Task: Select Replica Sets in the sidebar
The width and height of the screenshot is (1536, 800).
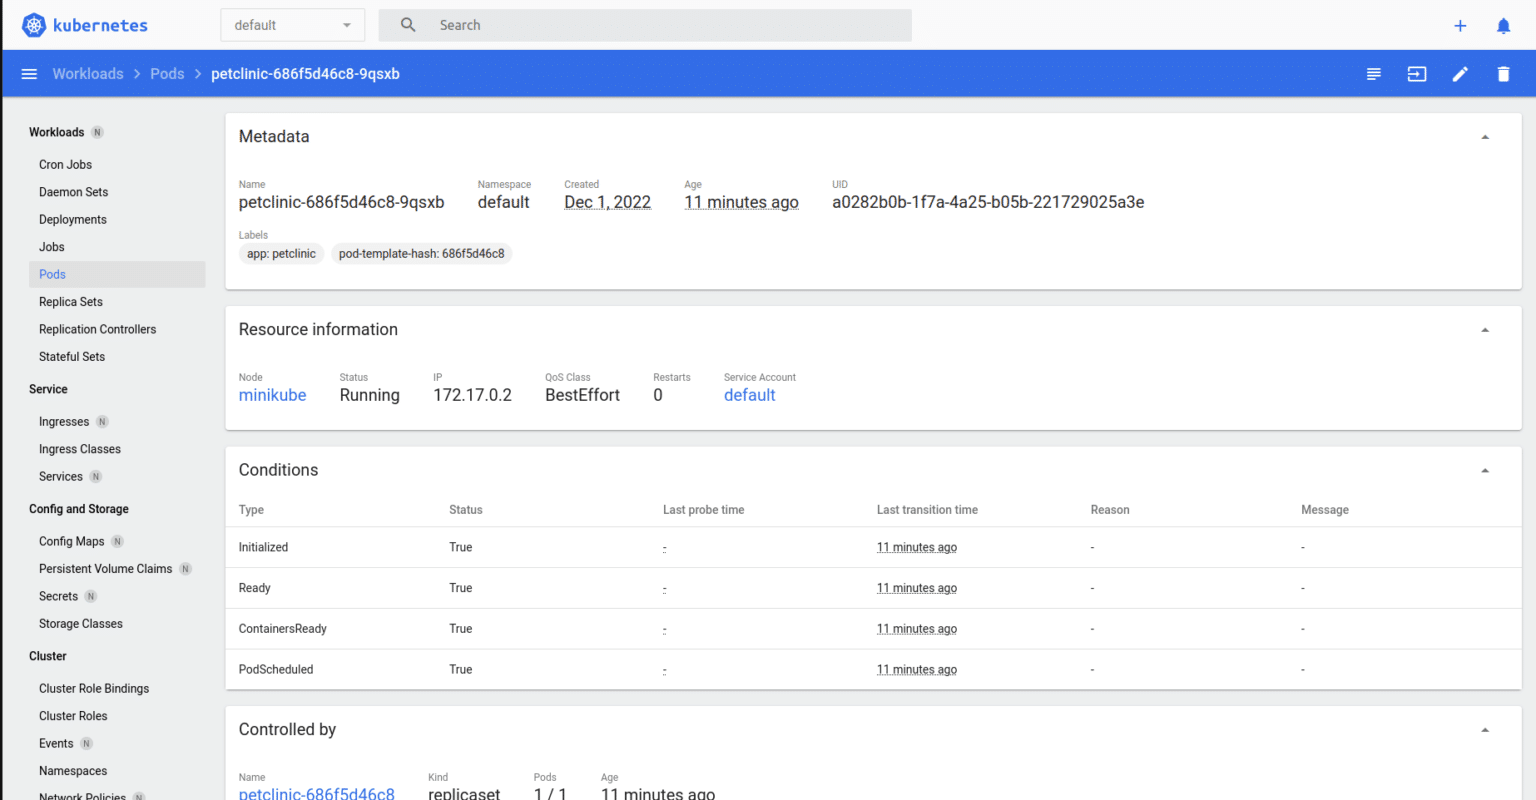Action: pyautogui.click(x=71, y=302)
